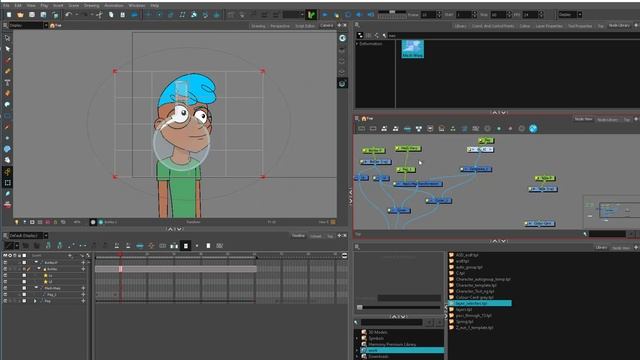The width and height of the screenshot is (640, 360).
Task: Expand the Downloads folder in the Library tree
Action: [358, 356]
